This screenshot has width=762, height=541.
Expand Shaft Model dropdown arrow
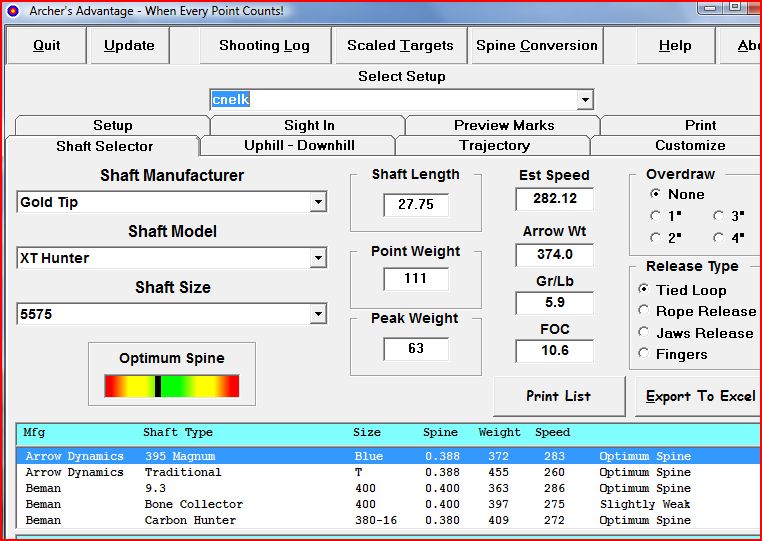point(318,258)
